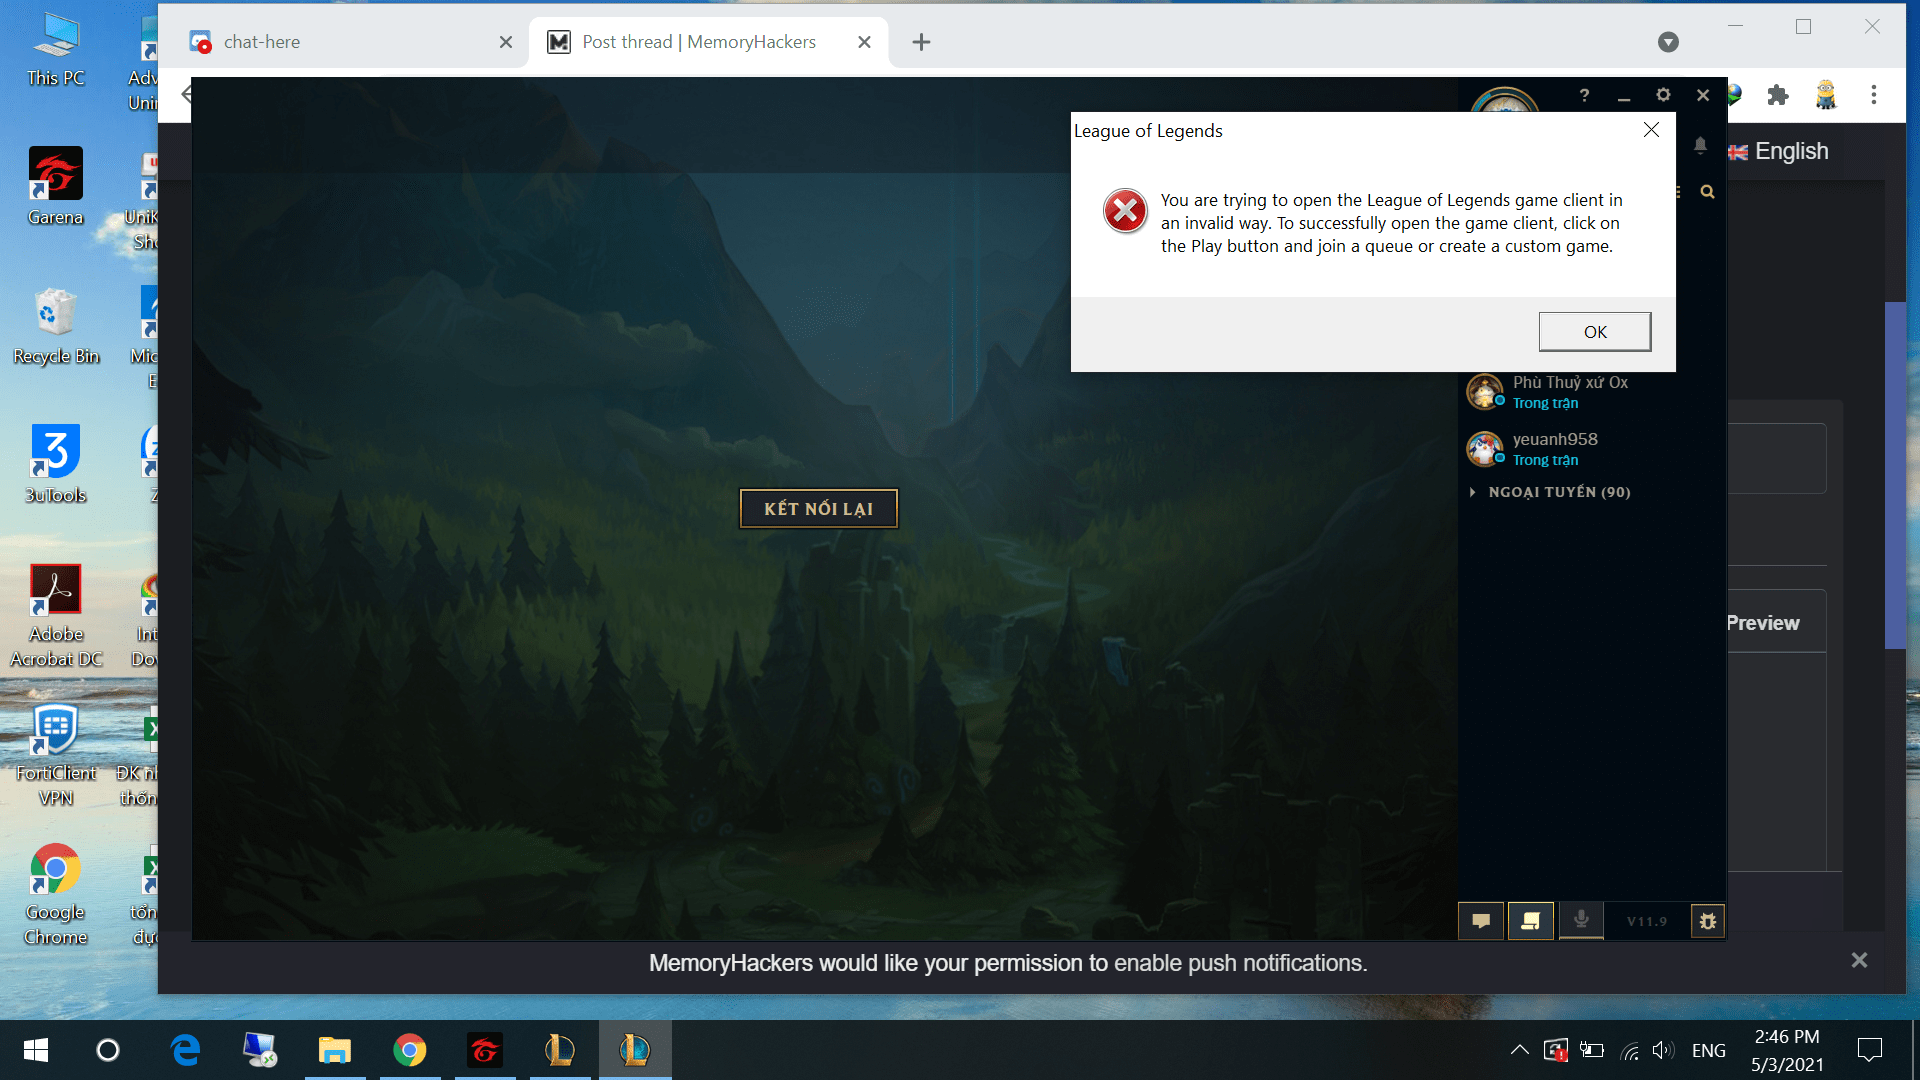Close the MemoryHackers browser tab
The width and height of the screenshot is (1920, 1080).
tap(865, 42)
